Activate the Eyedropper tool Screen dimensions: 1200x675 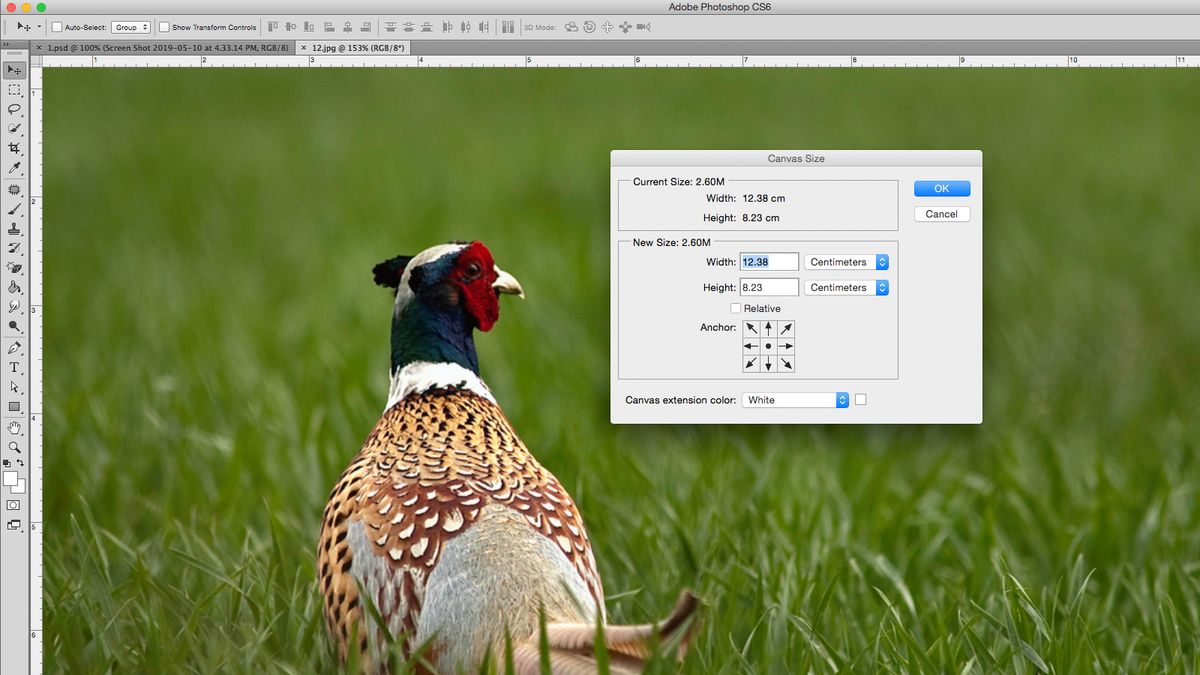coord(14,167)
